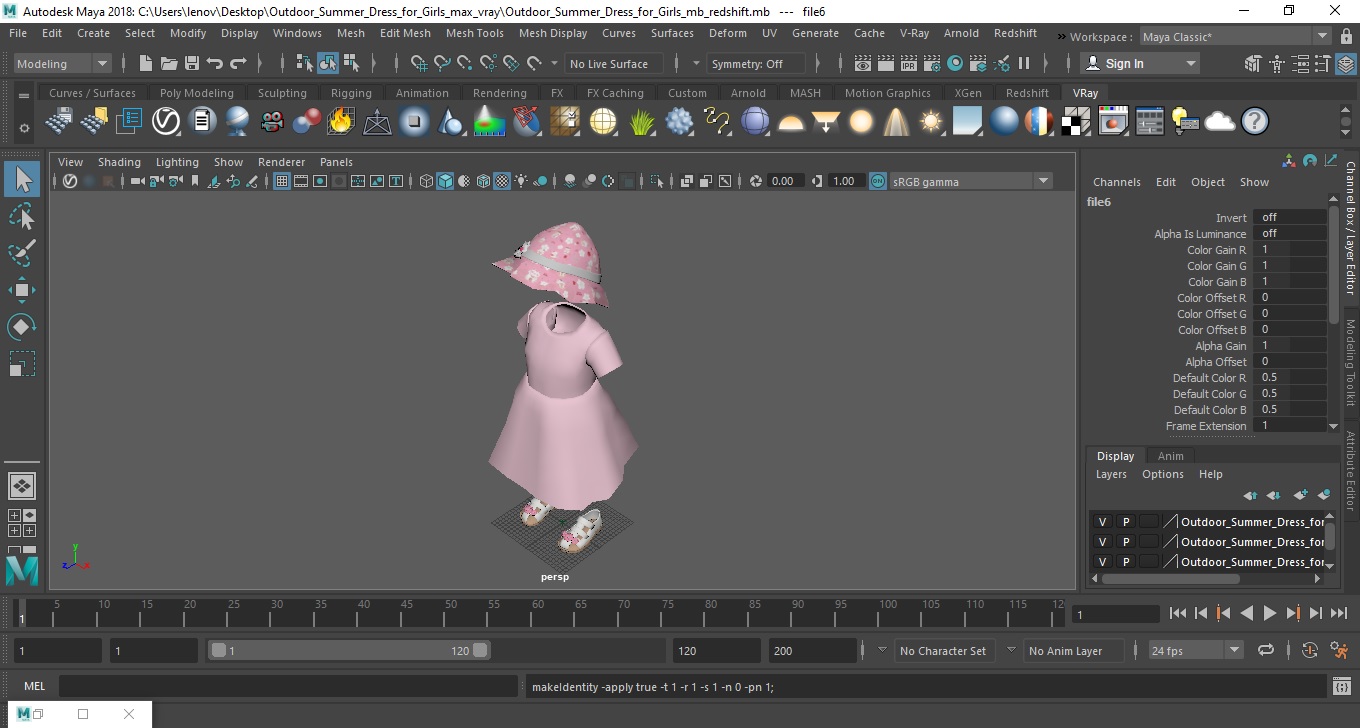The image size is (1360, 728).
Task: Click the Color Gain R value field
Action: coord(1289,250)
